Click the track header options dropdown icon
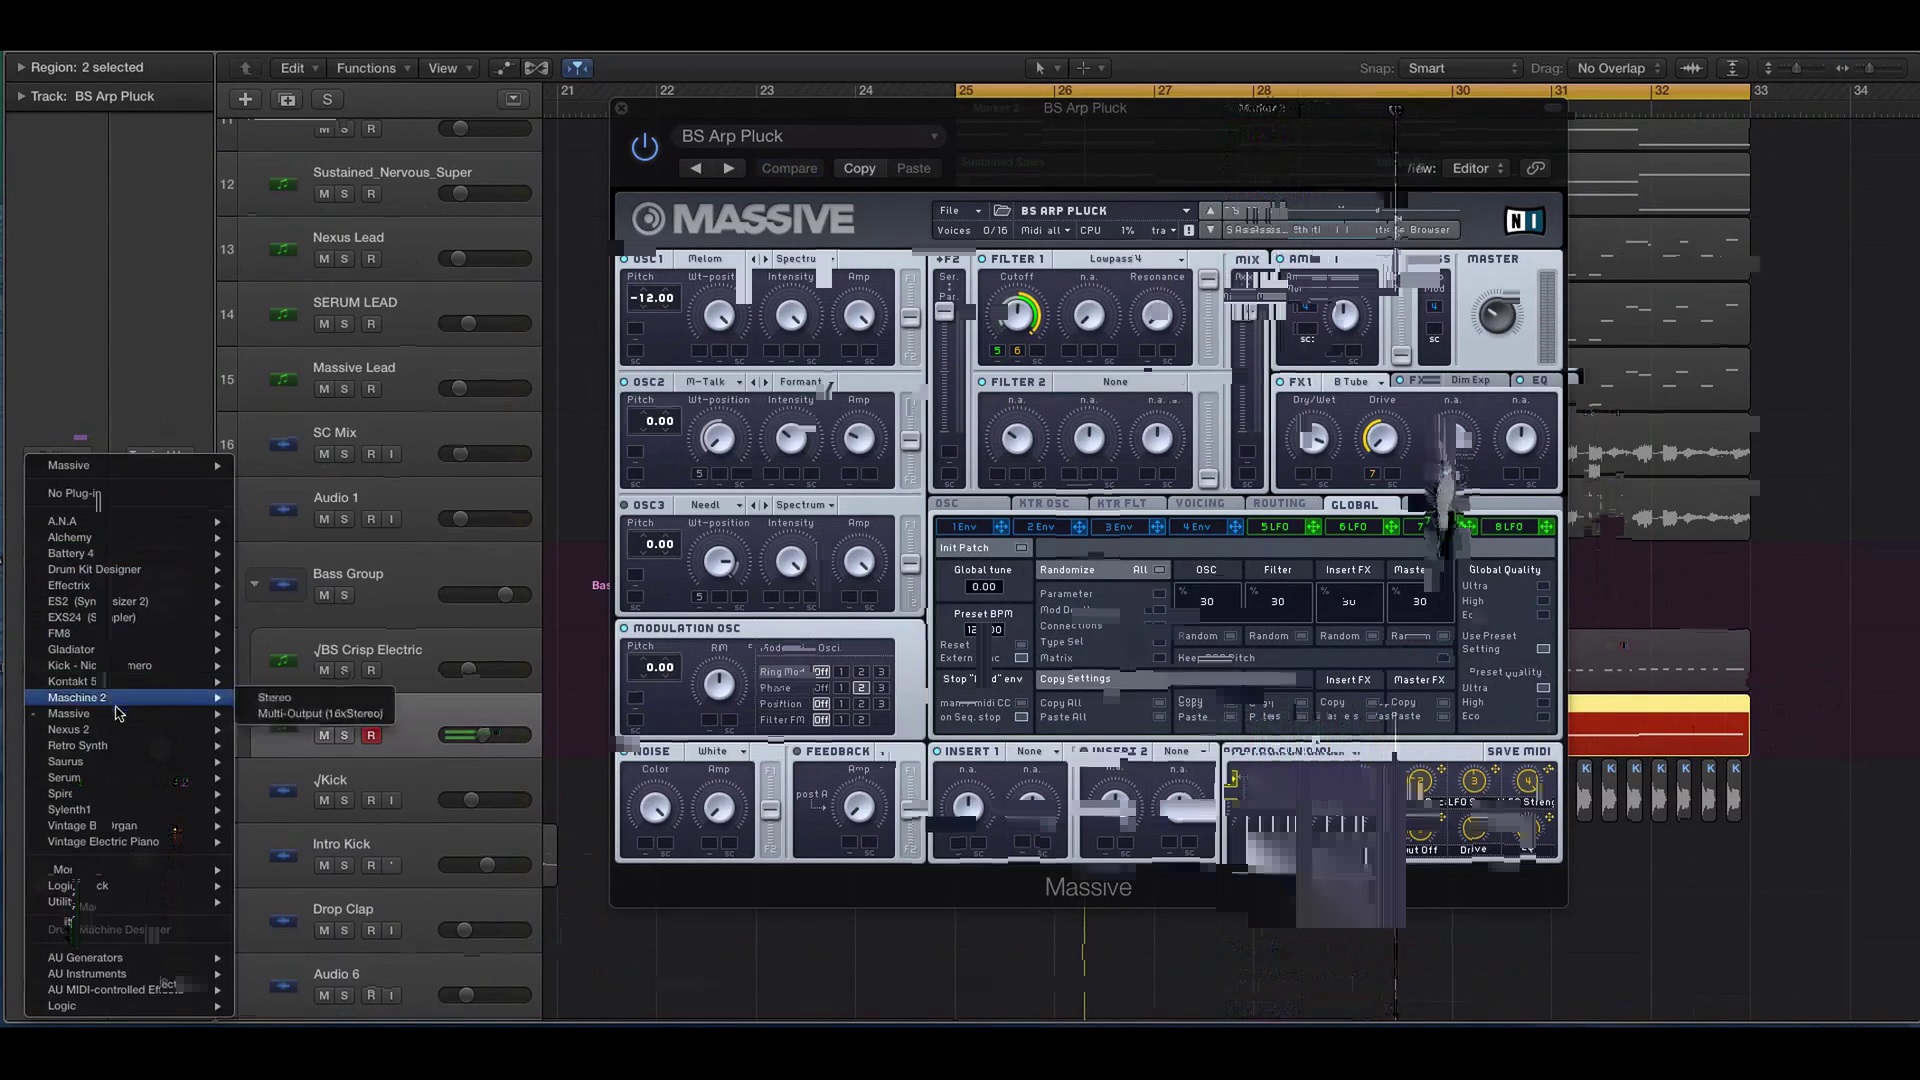1920x1080 pixels. pyautogui.click(x=513, y=99)
